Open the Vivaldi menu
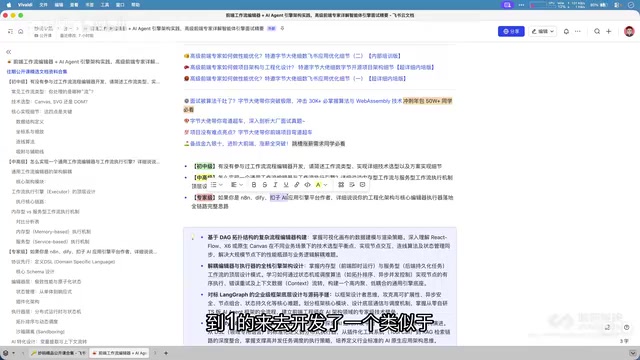 [x=25, y=5]
